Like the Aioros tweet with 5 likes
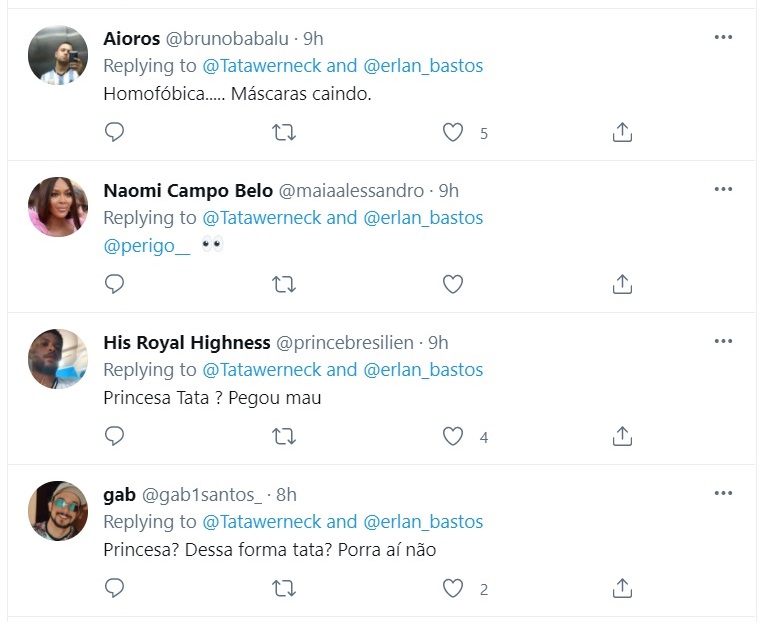The width and height of the screenshot is (767, 622). 453,132
